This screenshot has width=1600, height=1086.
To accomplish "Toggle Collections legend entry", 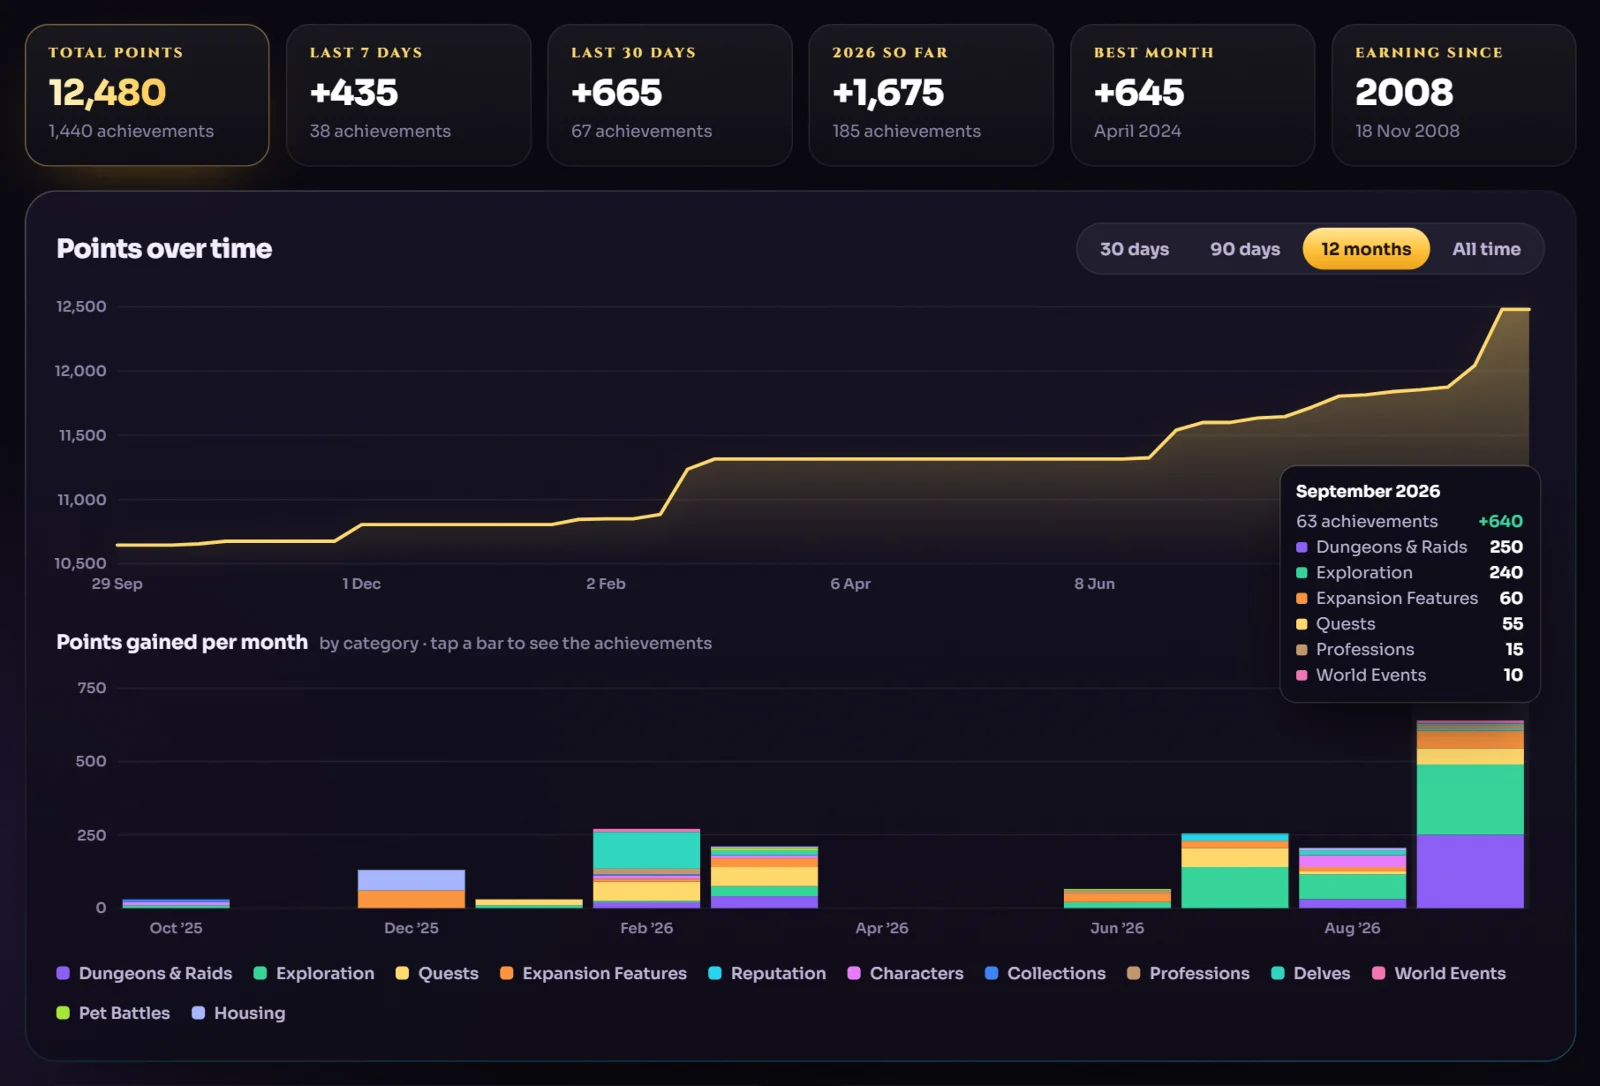I will [x=1045, y=973].
